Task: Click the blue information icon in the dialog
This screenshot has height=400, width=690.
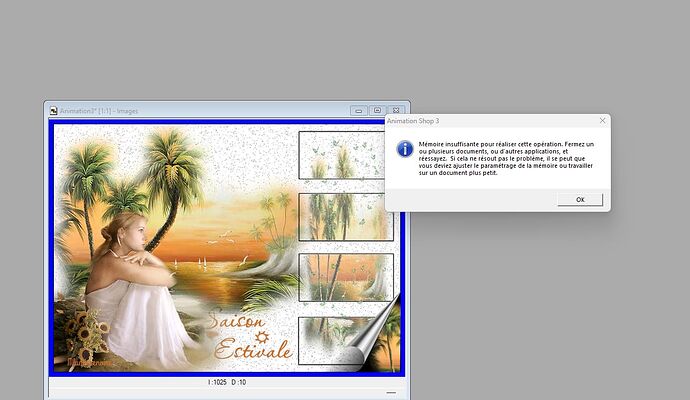Action: coord(405,149)
